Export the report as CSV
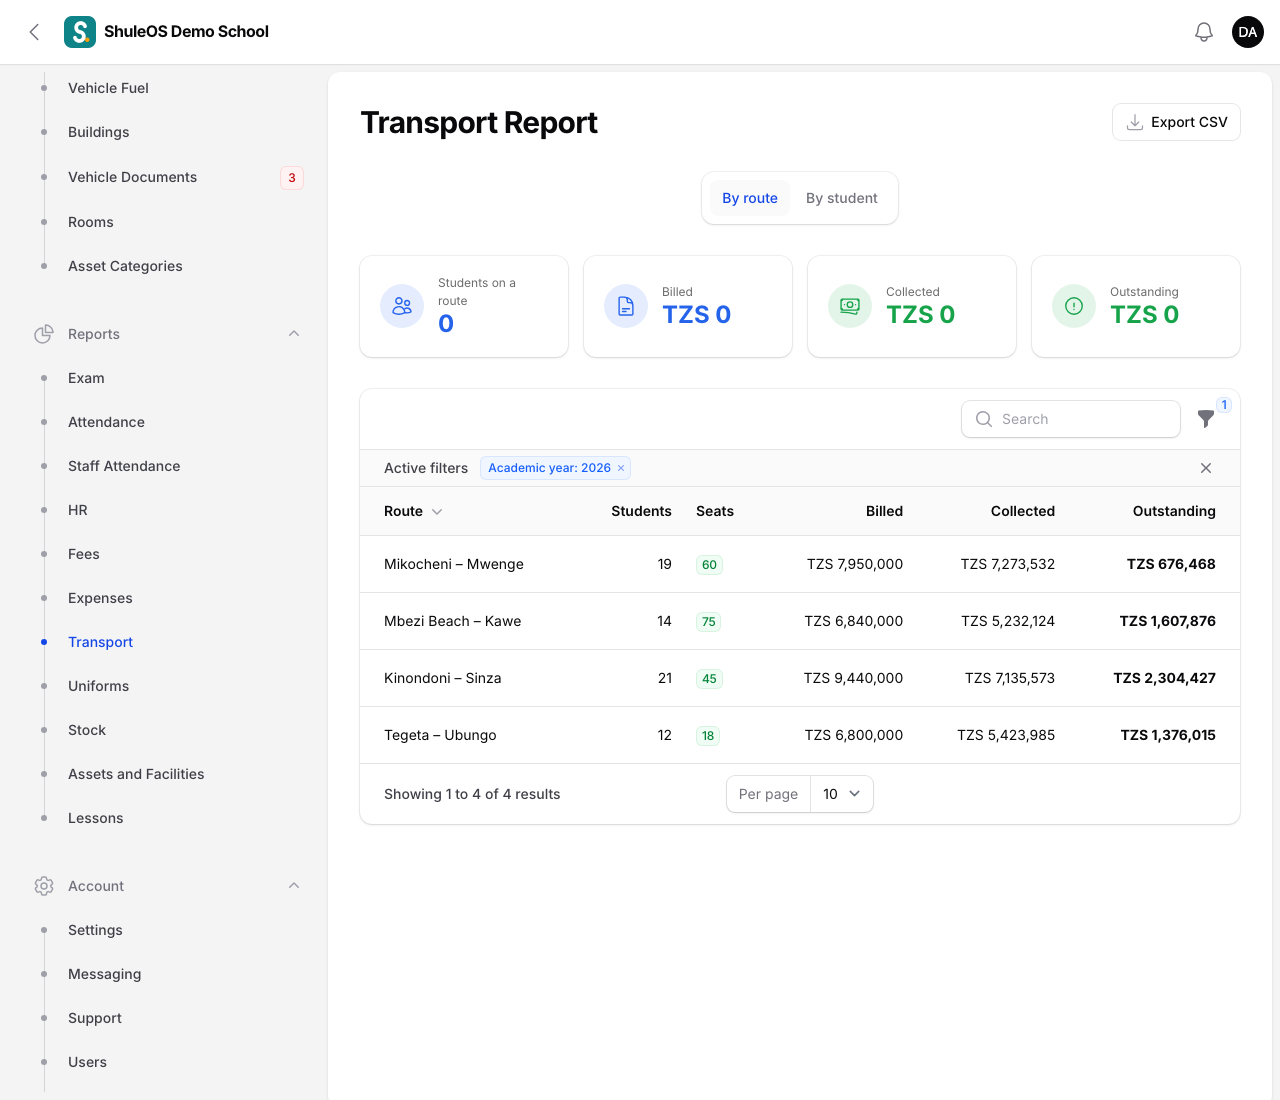 point(1176,122)
